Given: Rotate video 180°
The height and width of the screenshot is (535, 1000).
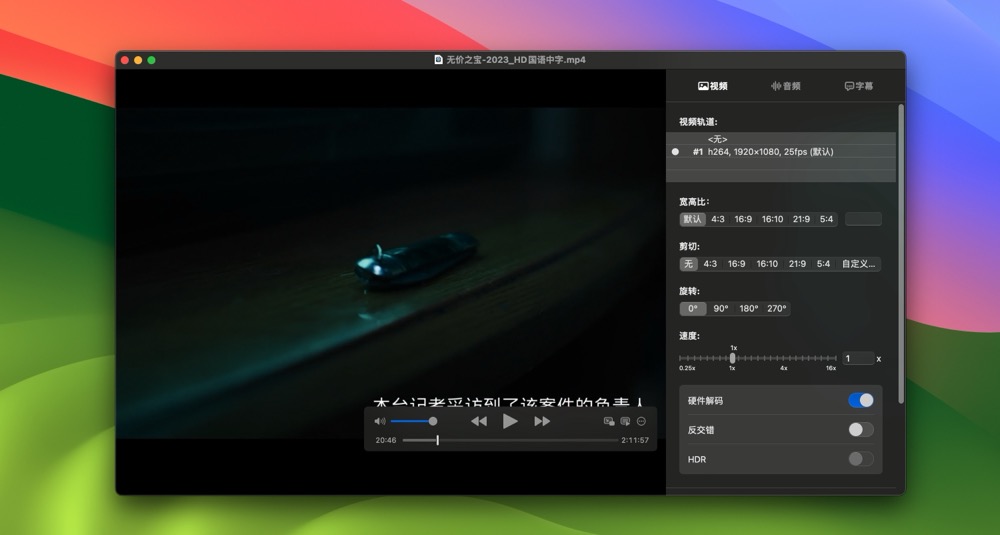Looking at the screenshot, I should (x=749, y=308).
